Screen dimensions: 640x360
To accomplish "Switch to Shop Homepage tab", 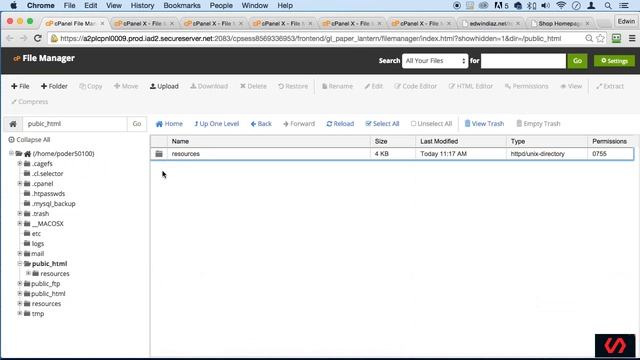I will [560, 24].
